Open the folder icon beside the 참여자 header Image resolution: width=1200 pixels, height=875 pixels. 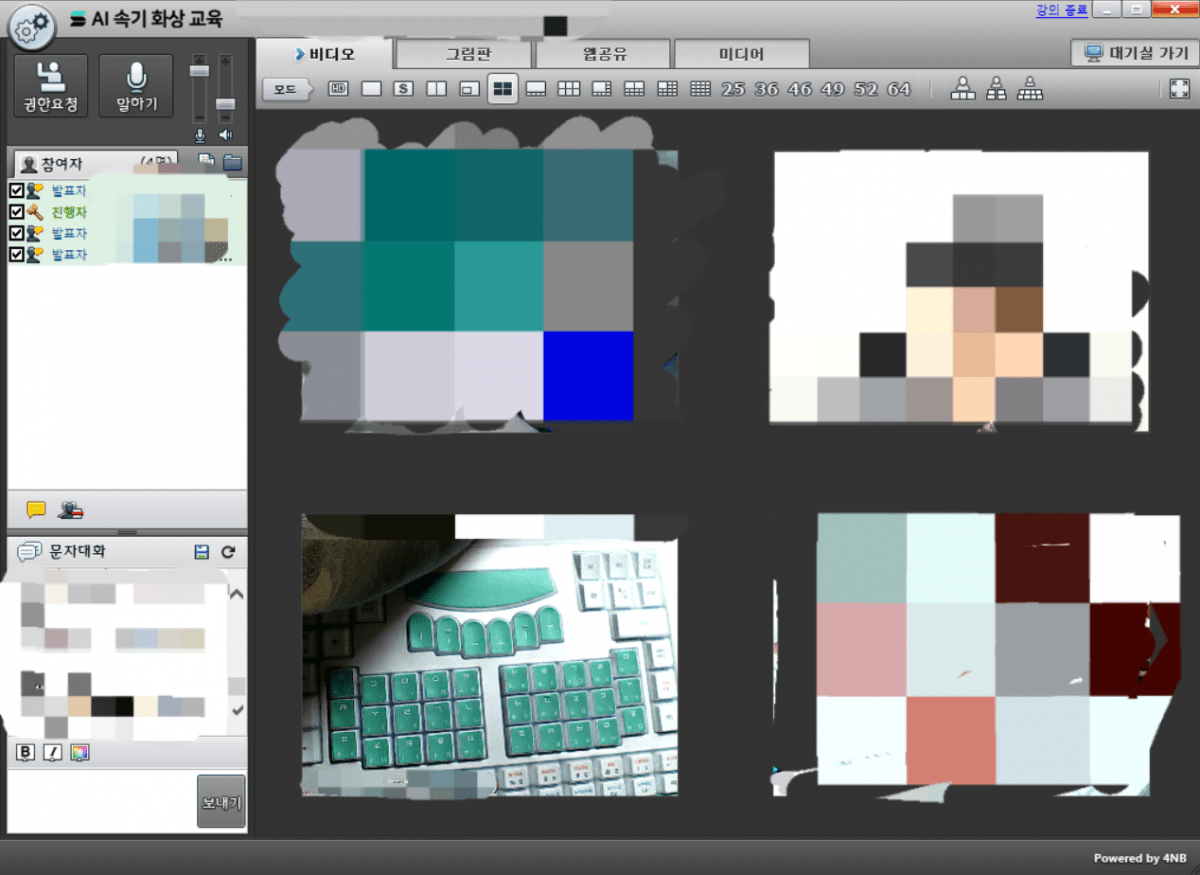pos(232,162)
